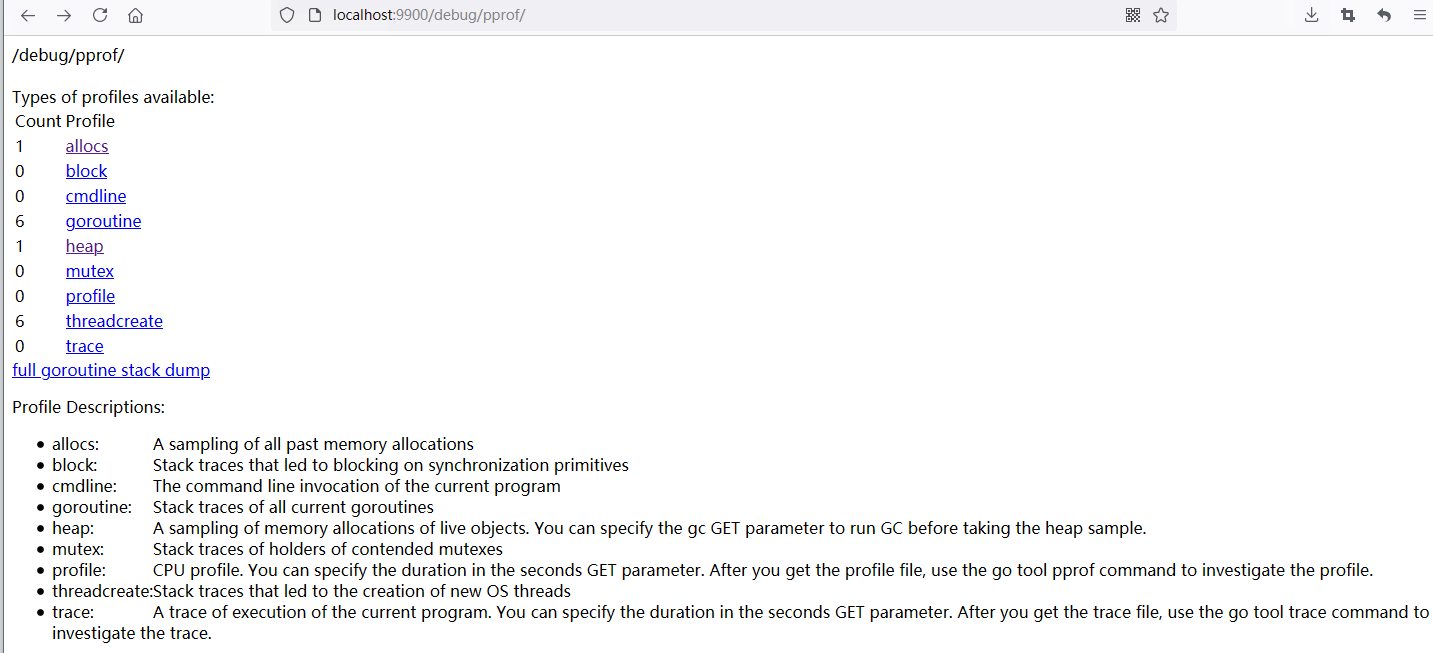This screenshot has height=653, width=1433.
Task: Open the heap profile link
Action: 85,246
